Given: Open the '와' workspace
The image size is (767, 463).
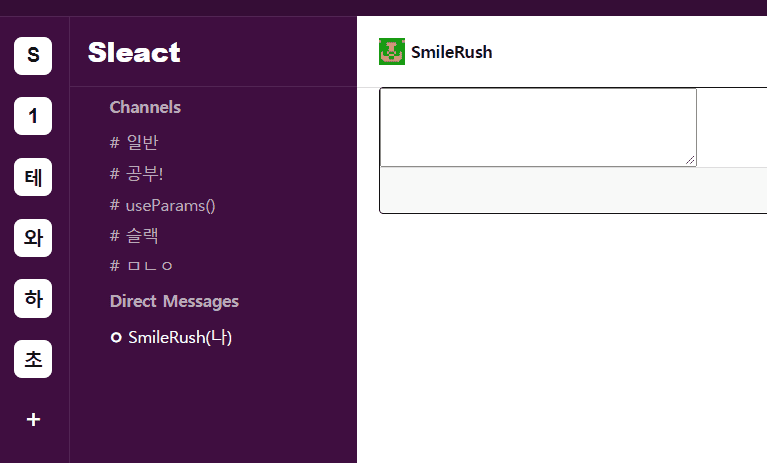Looking at the screenshot, I should [33, 238].
